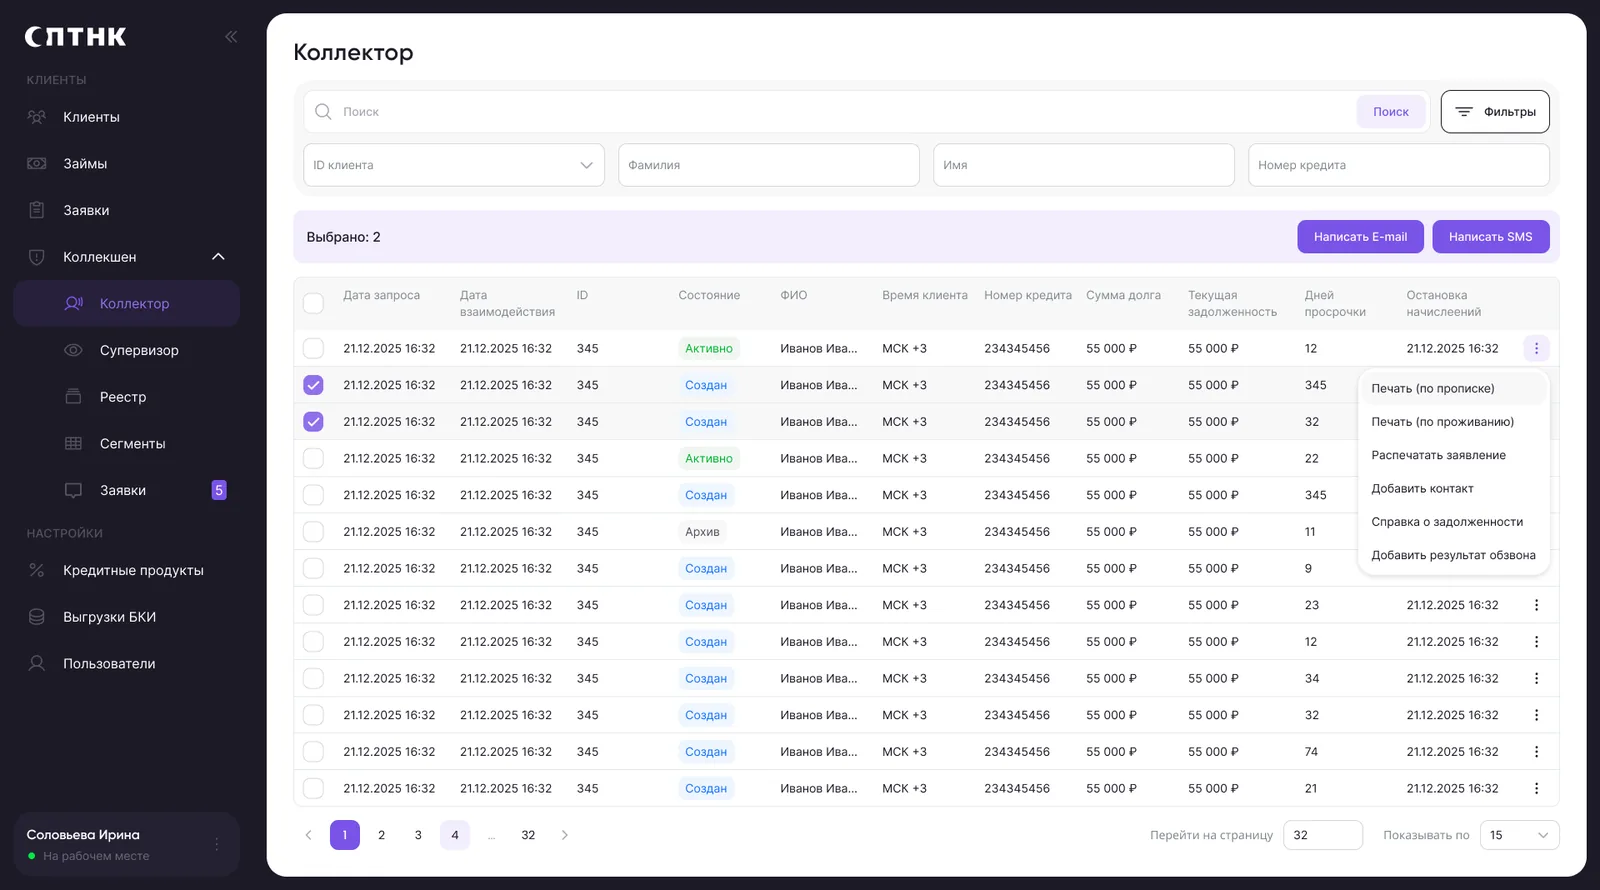Go to page 4 in pagination
Image resolution: width=1600 pixels, height=890 pixels.
pyautogui.click(x=455, y=835)
